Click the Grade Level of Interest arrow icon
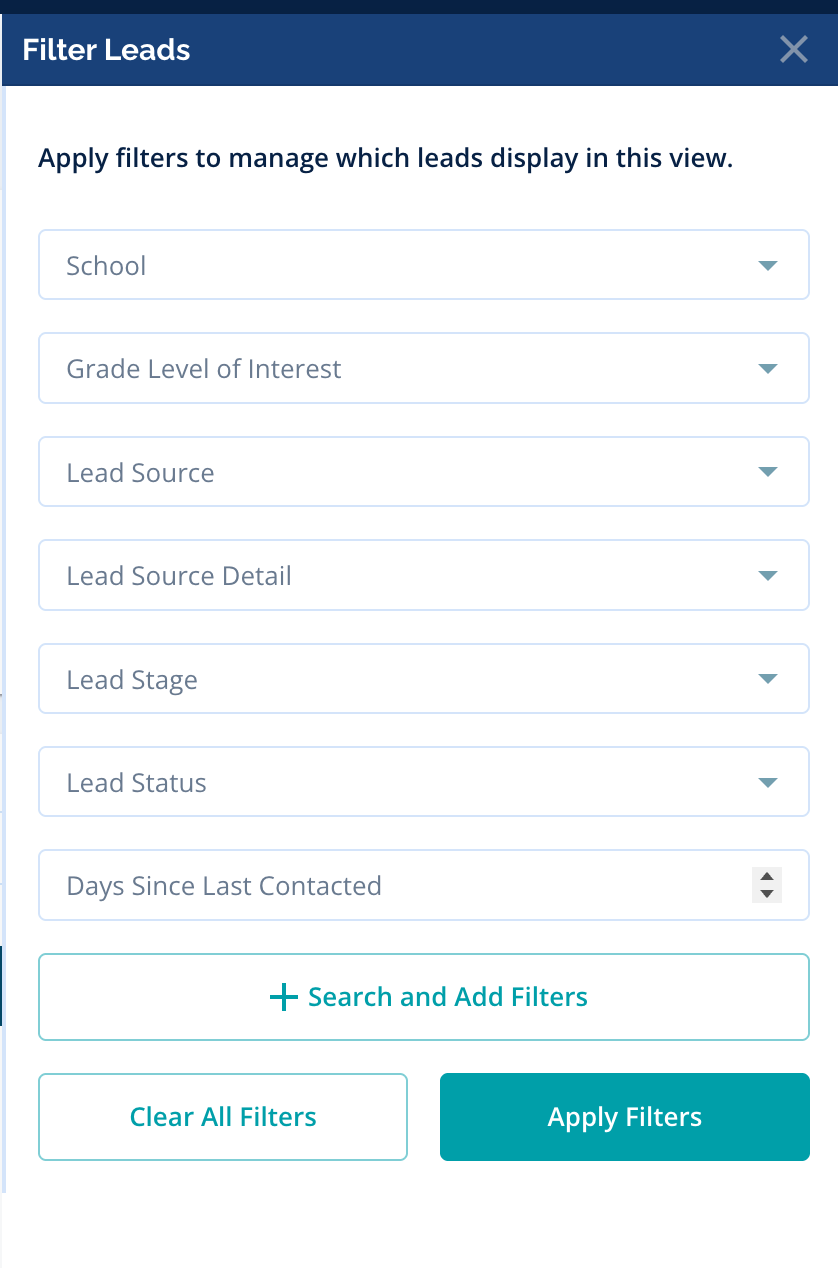 [x=767, y=369]
